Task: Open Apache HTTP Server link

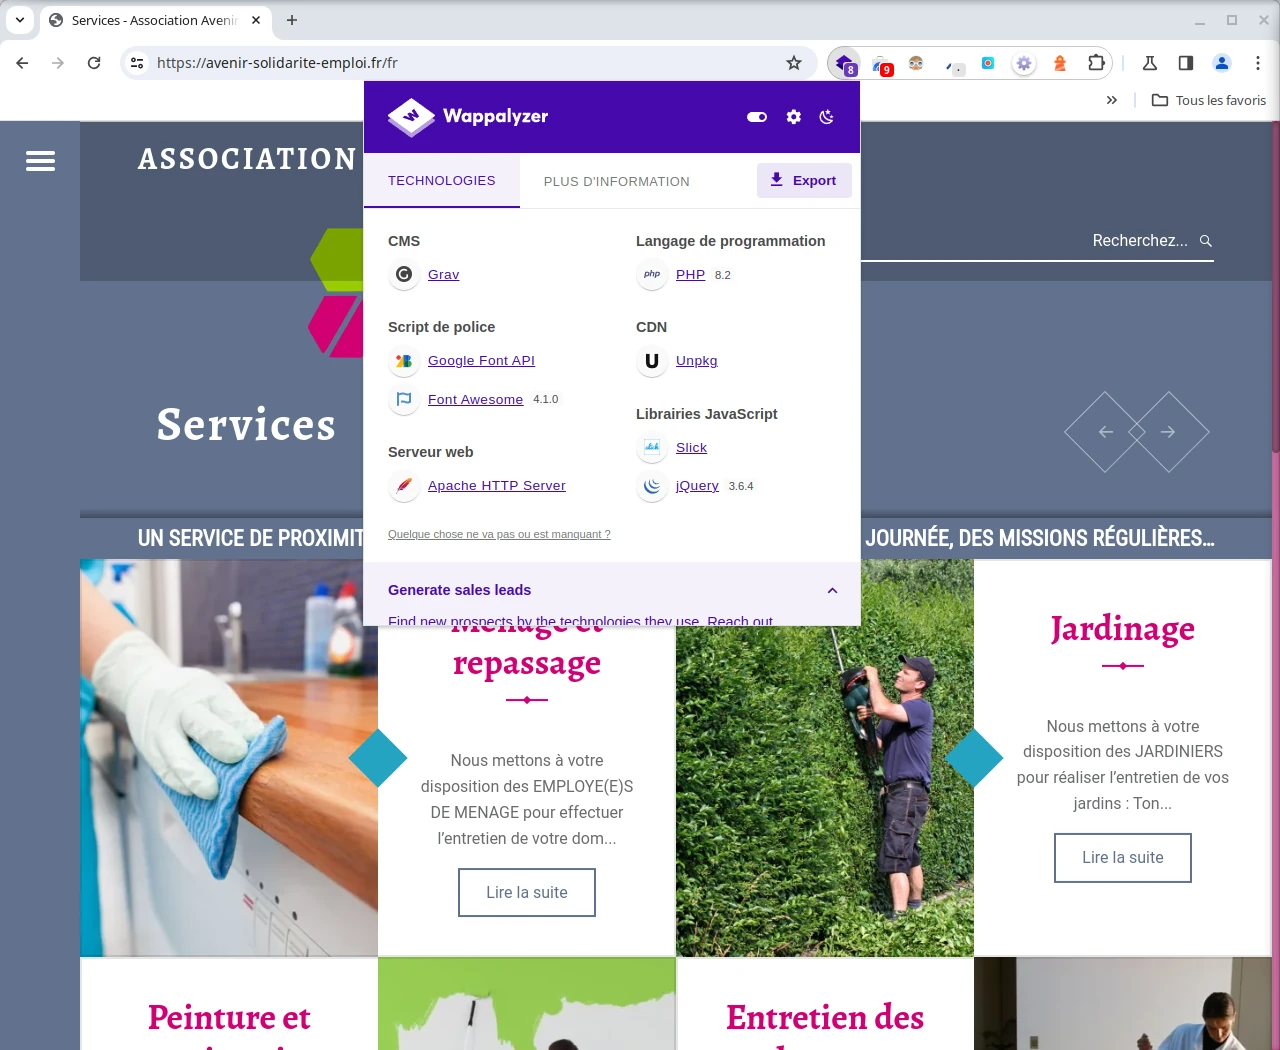Action: pos(497,485)
